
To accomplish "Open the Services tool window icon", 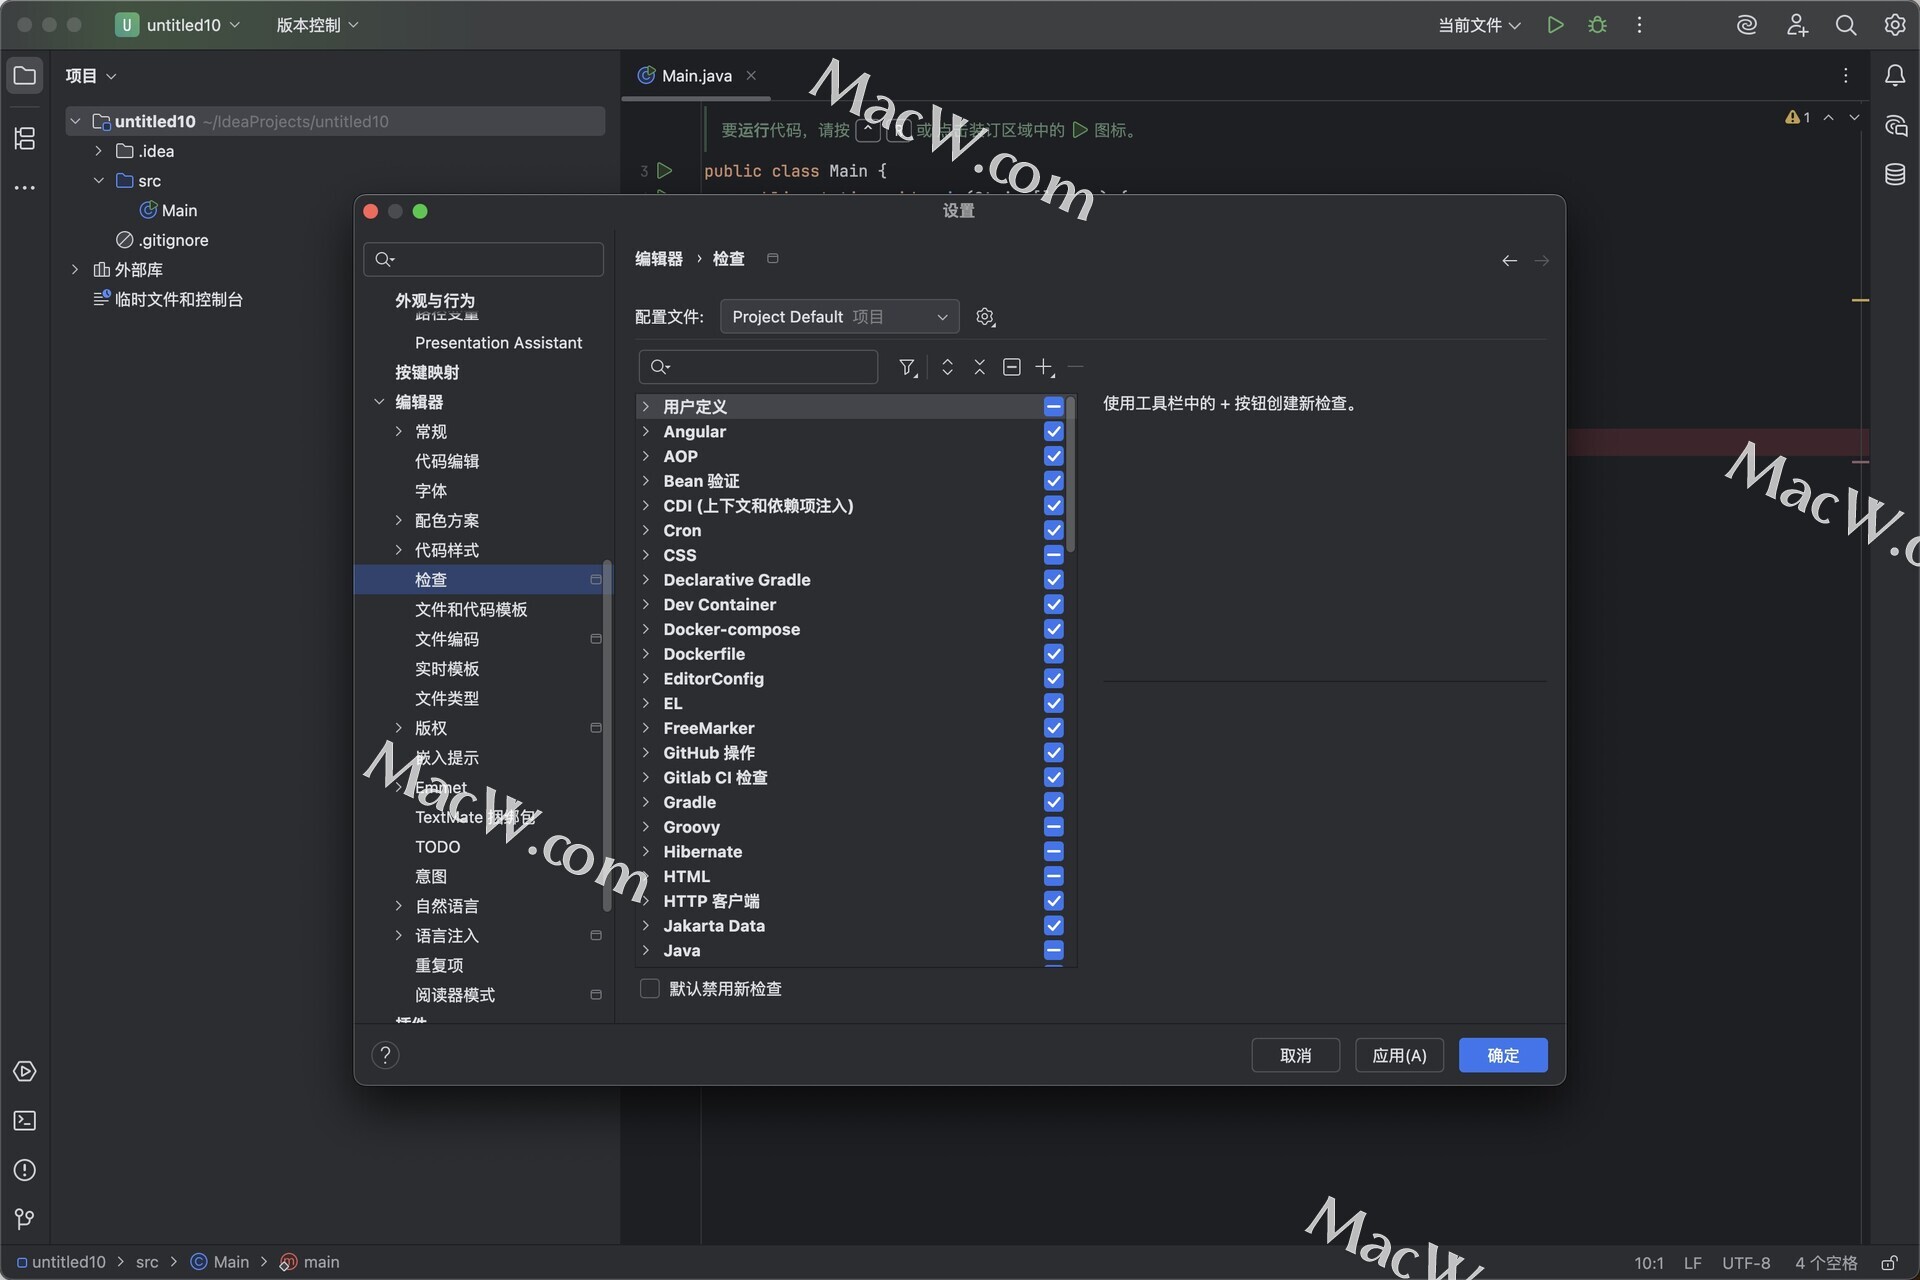I will [25, 1071].
